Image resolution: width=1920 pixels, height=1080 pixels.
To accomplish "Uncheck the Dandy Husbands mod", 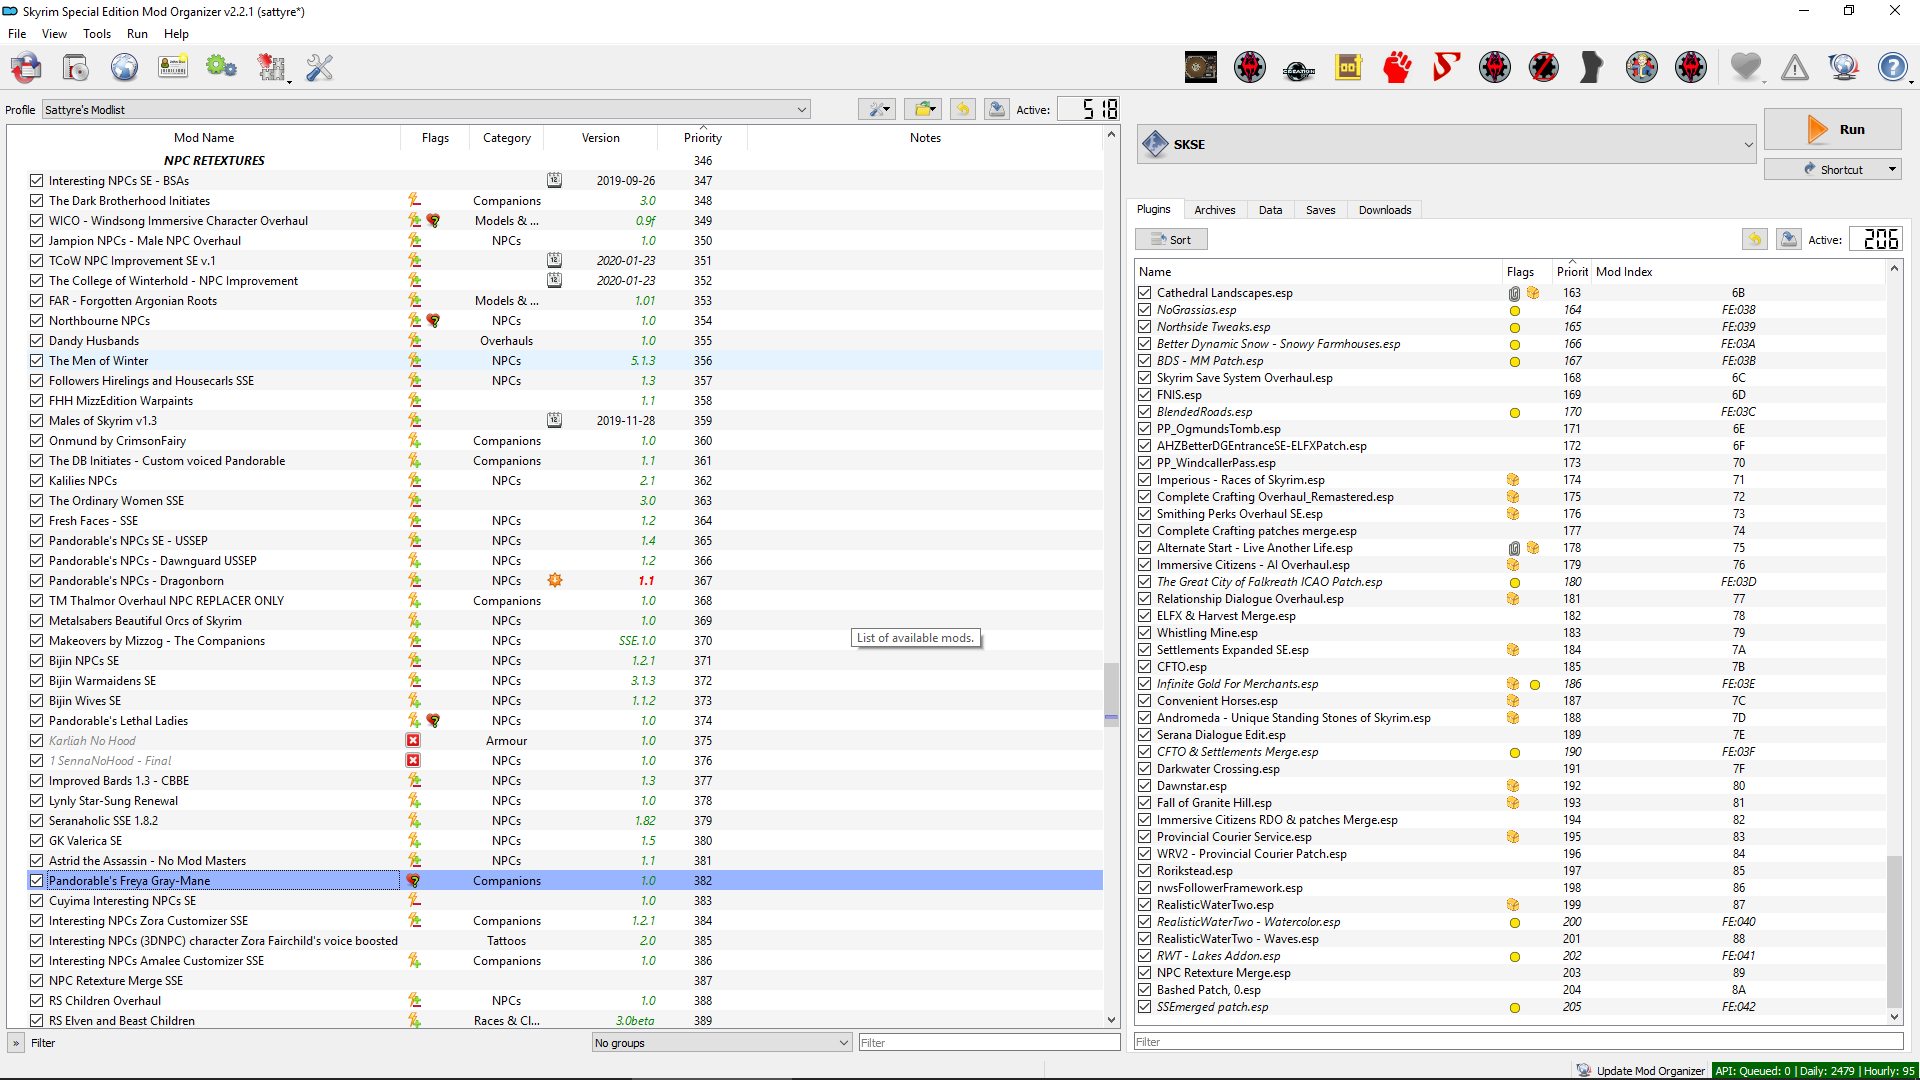I will tap(37, 341).
